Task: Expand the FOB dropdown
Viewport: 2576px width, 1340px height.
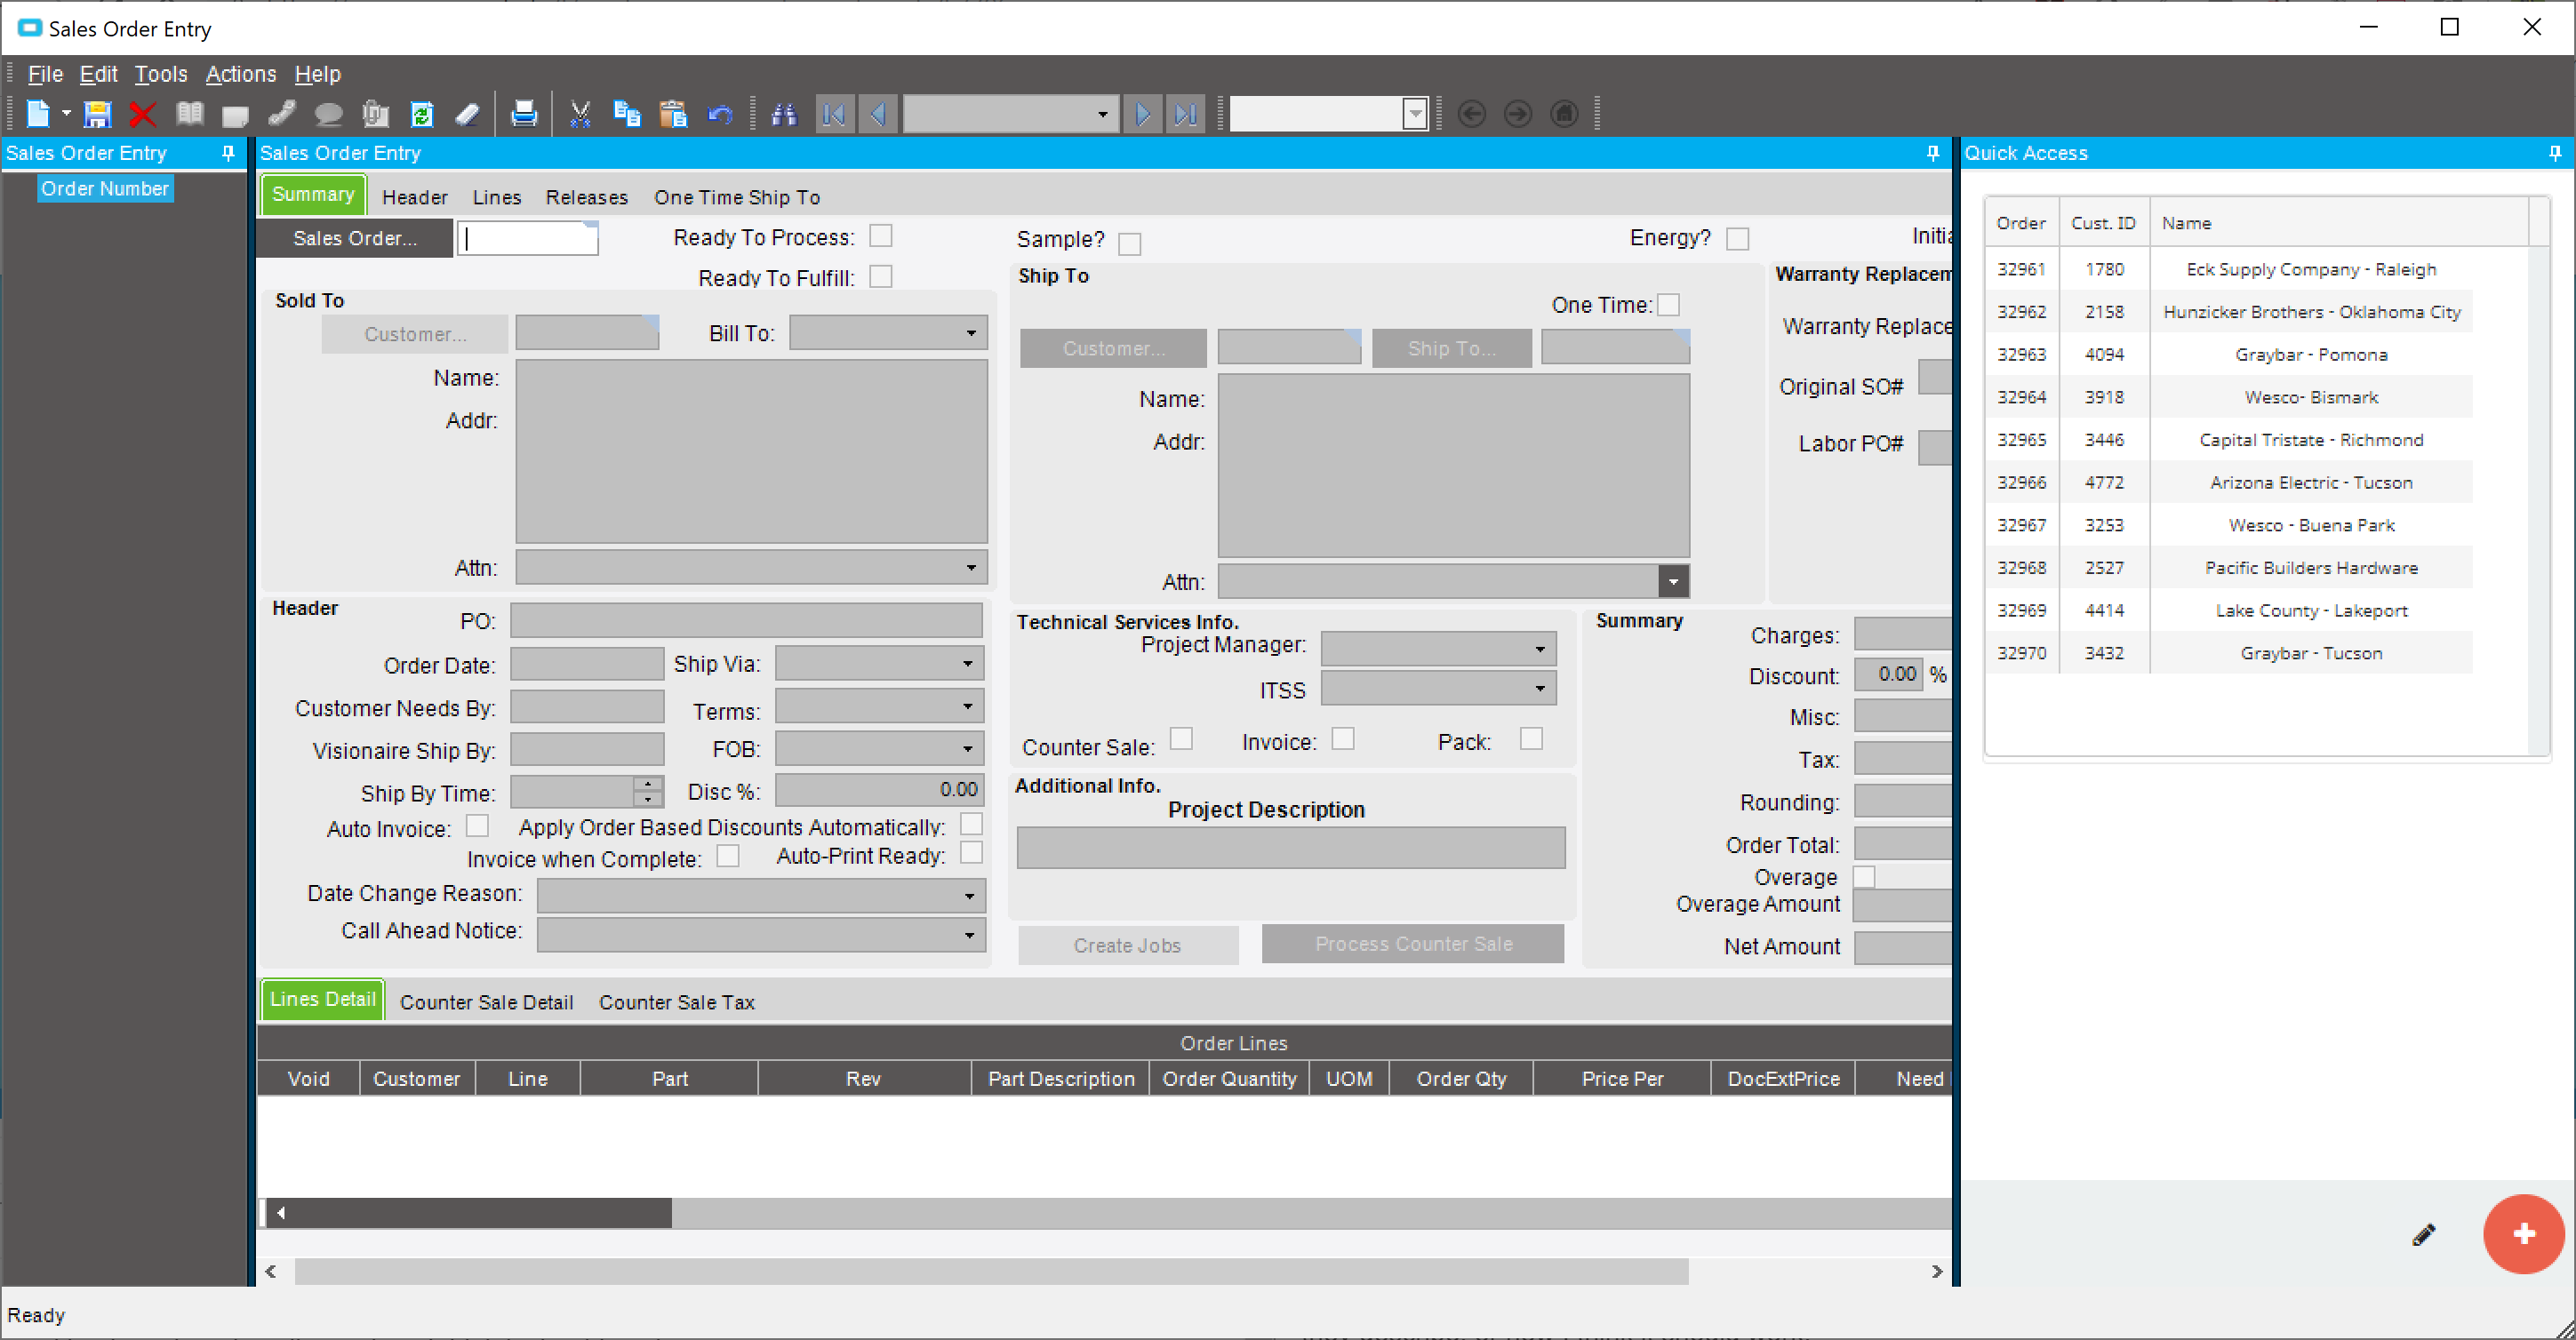Action: tap(968, 749)
